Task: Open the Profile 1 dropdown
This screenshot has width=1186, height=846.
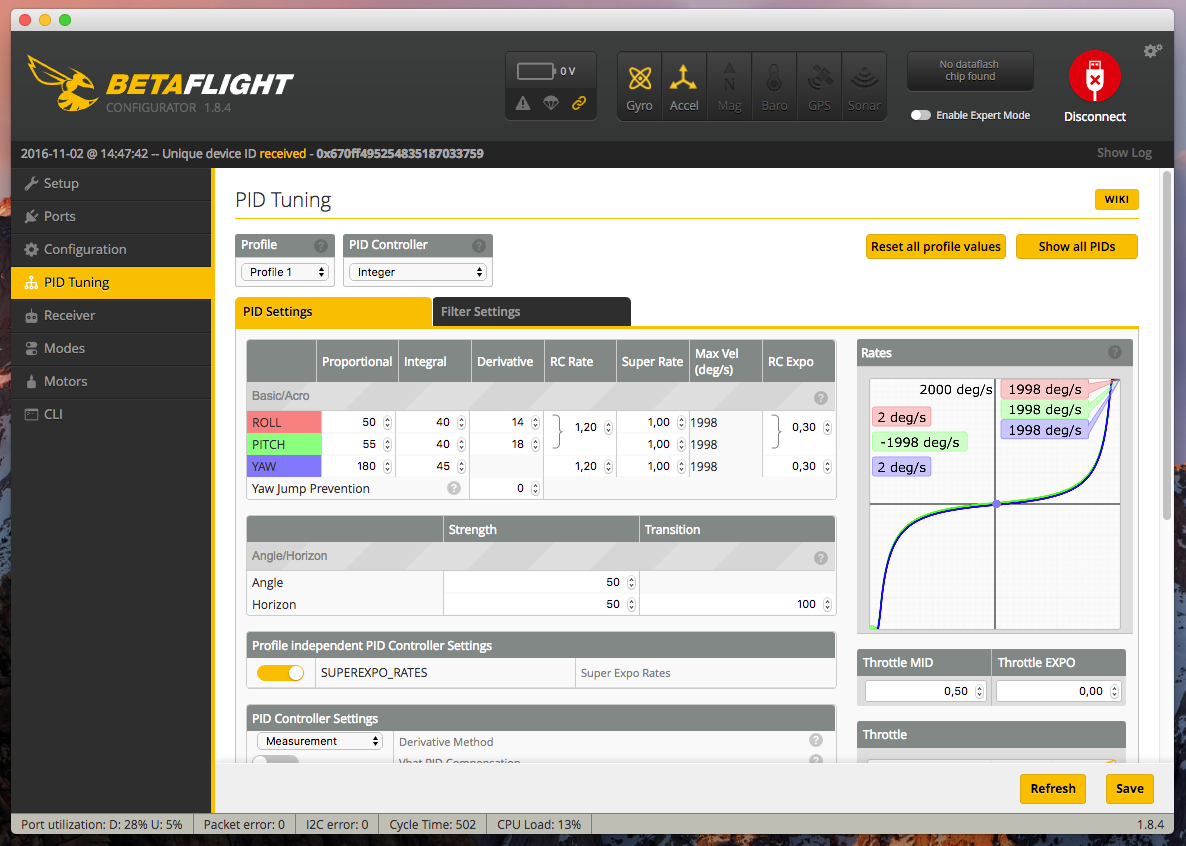Action: pyautogui.click(x=284, y=272)
